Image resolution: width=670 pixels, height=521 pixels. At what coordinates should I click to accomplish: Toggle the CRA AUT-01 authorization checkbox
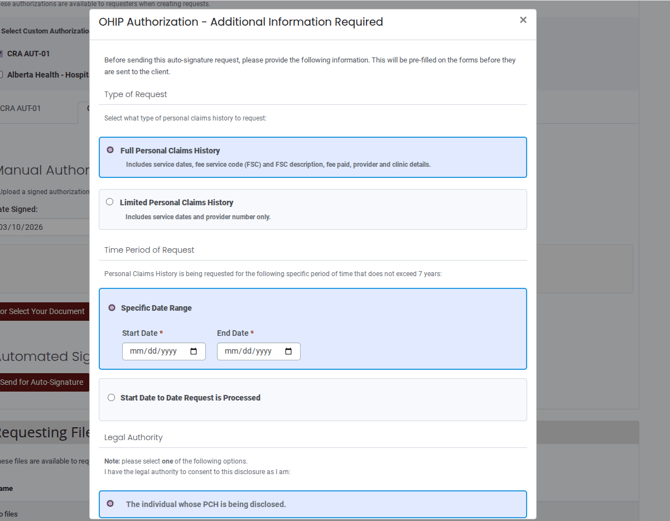[x=1, y=54]
